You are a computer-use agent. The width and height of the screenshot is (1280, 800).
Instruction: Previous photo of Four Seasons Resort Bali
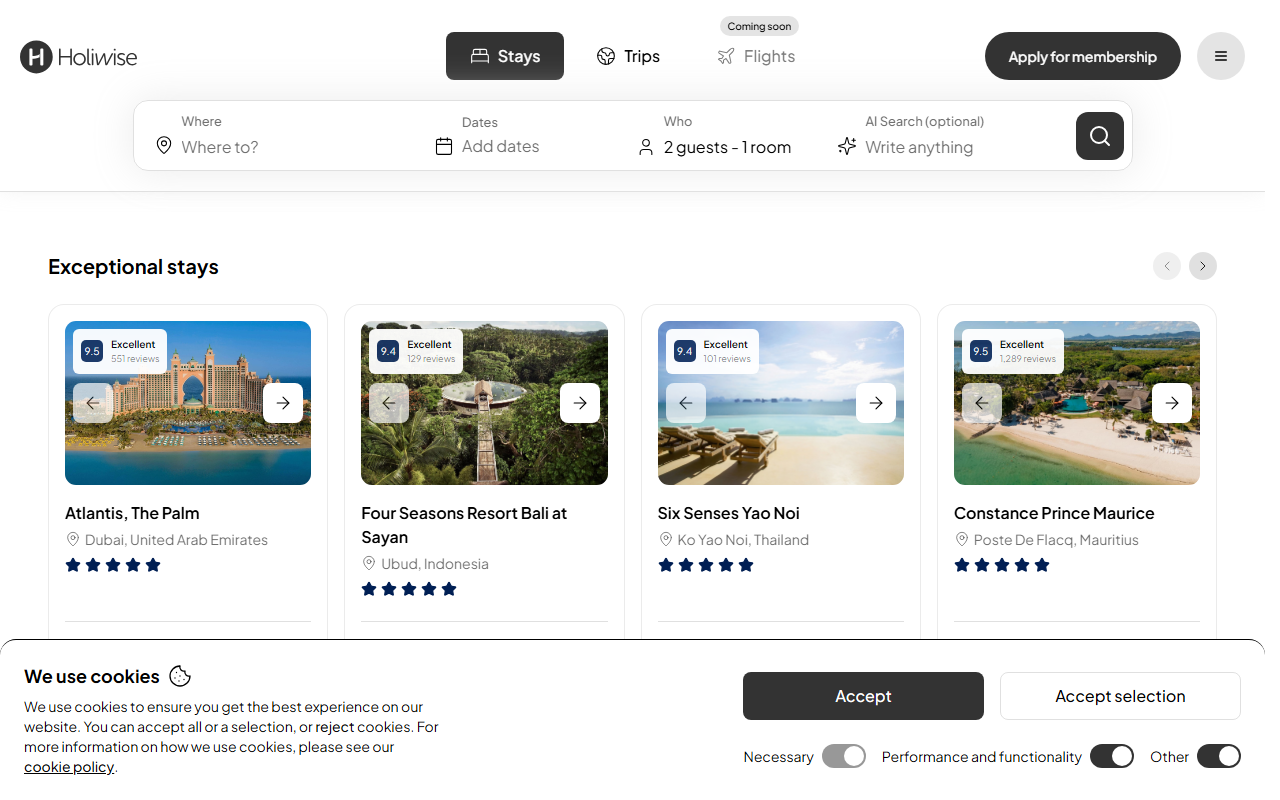click(389, 403)
